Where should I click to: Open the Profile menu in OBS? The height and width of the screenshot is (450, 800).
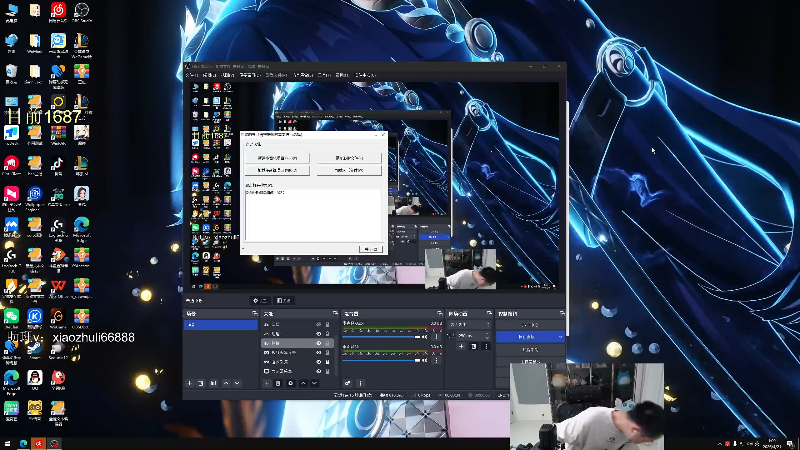(277, 75)
